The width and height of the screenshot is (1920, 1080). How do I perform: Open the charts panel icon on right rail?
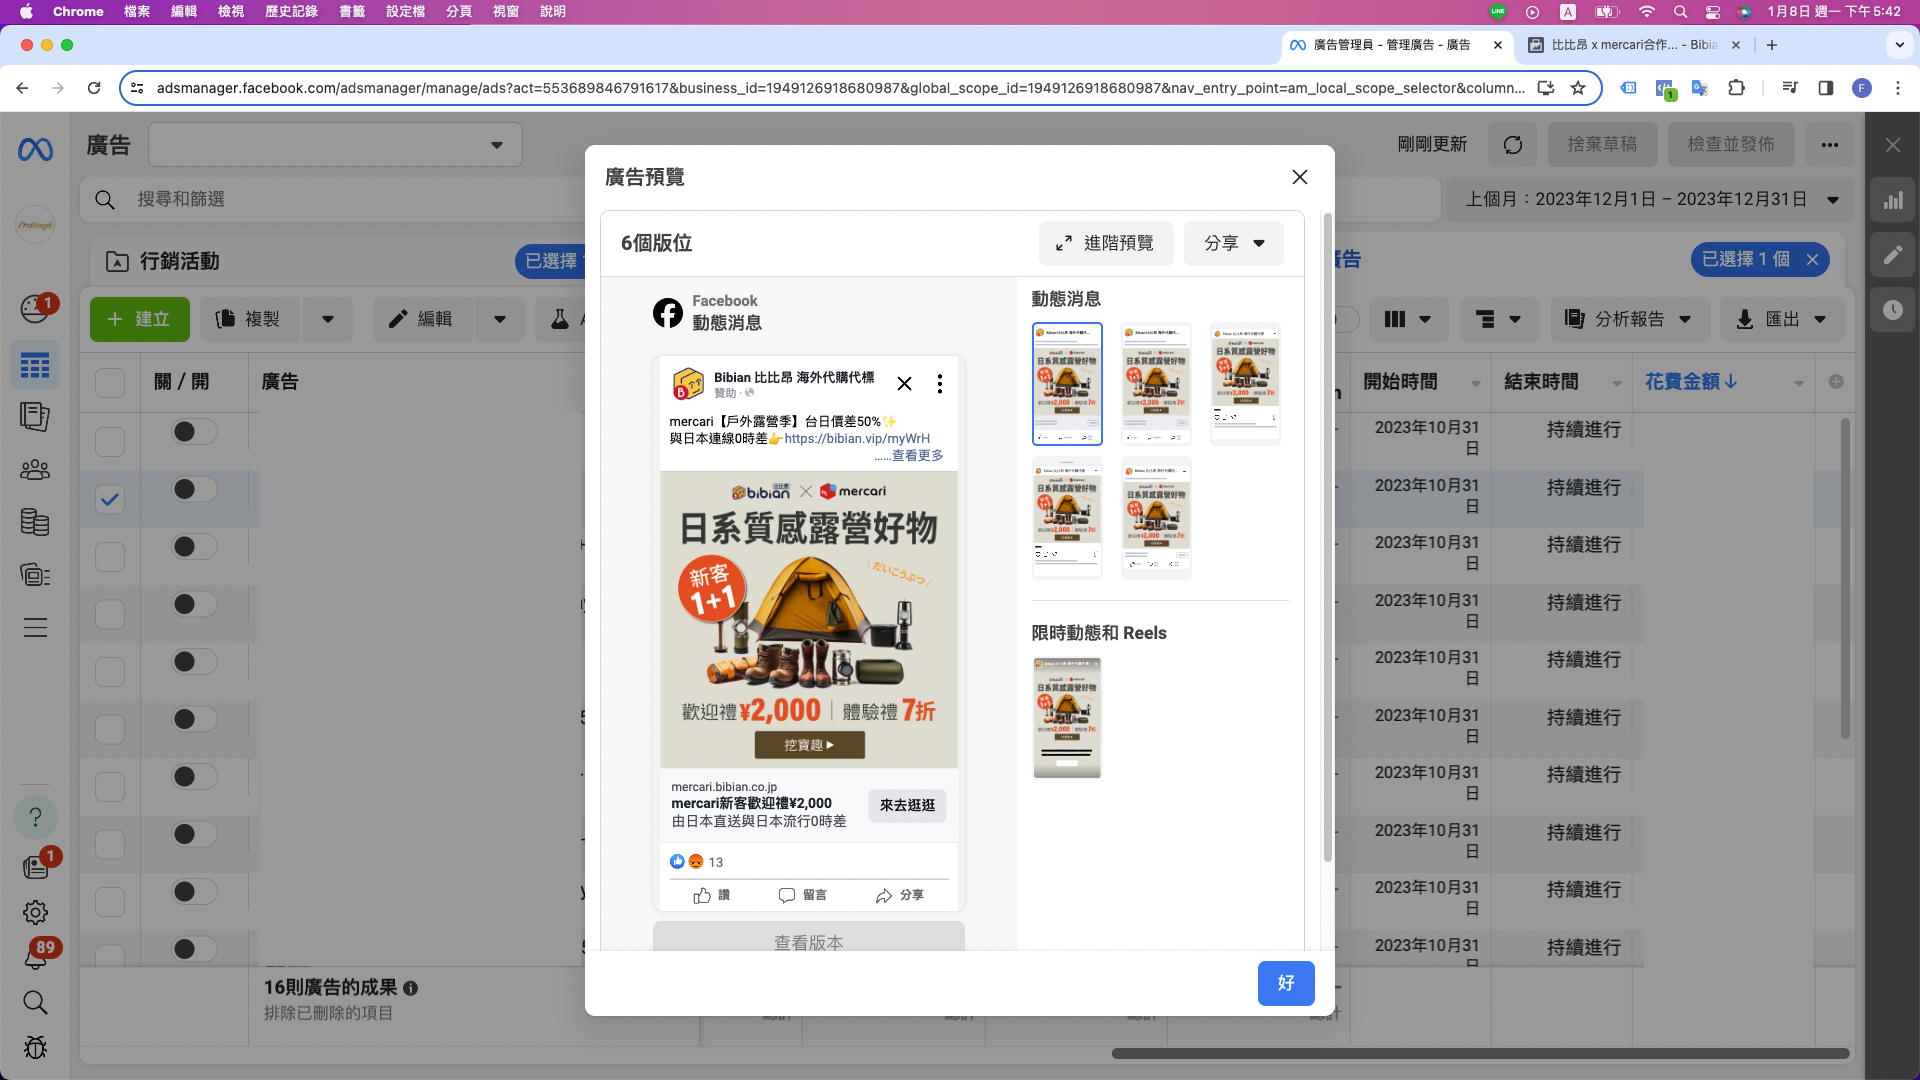1893,201
